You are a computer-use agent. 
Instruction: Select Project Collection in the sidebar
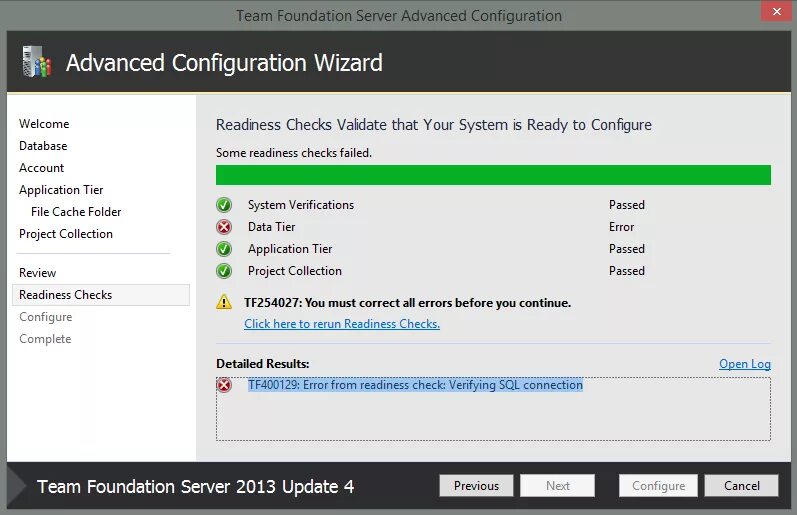[66, 234]
